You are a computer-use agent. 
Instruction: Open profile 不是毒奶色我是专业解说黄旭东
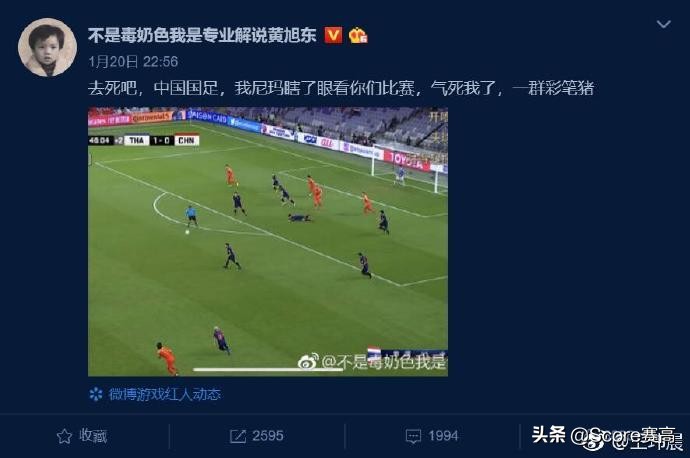tap(202, 35)
